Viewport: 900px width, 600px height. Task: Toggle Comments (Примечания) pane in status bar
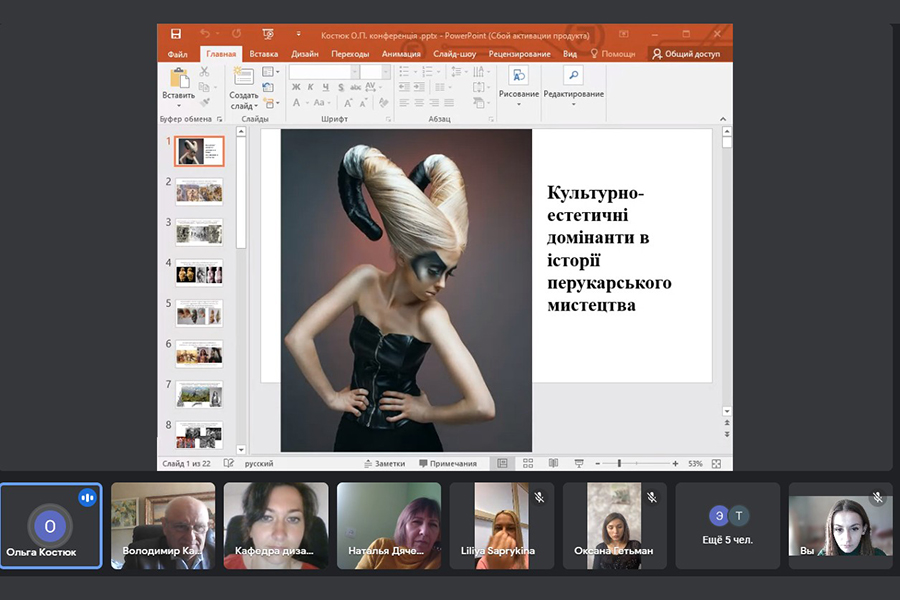coord(448,464)
